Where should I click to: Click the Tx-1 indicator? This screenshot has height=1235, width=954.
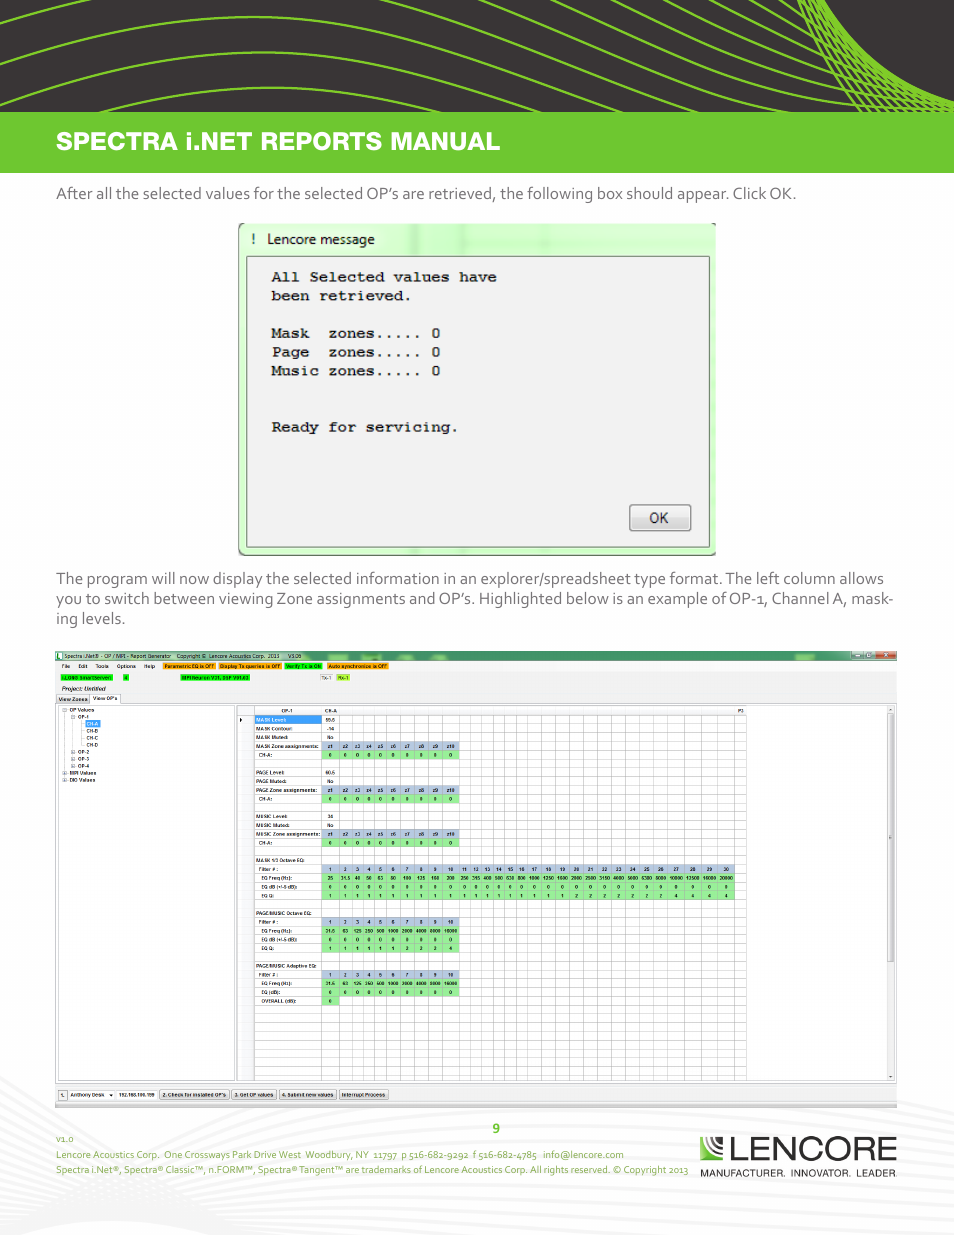pos(326,677)
